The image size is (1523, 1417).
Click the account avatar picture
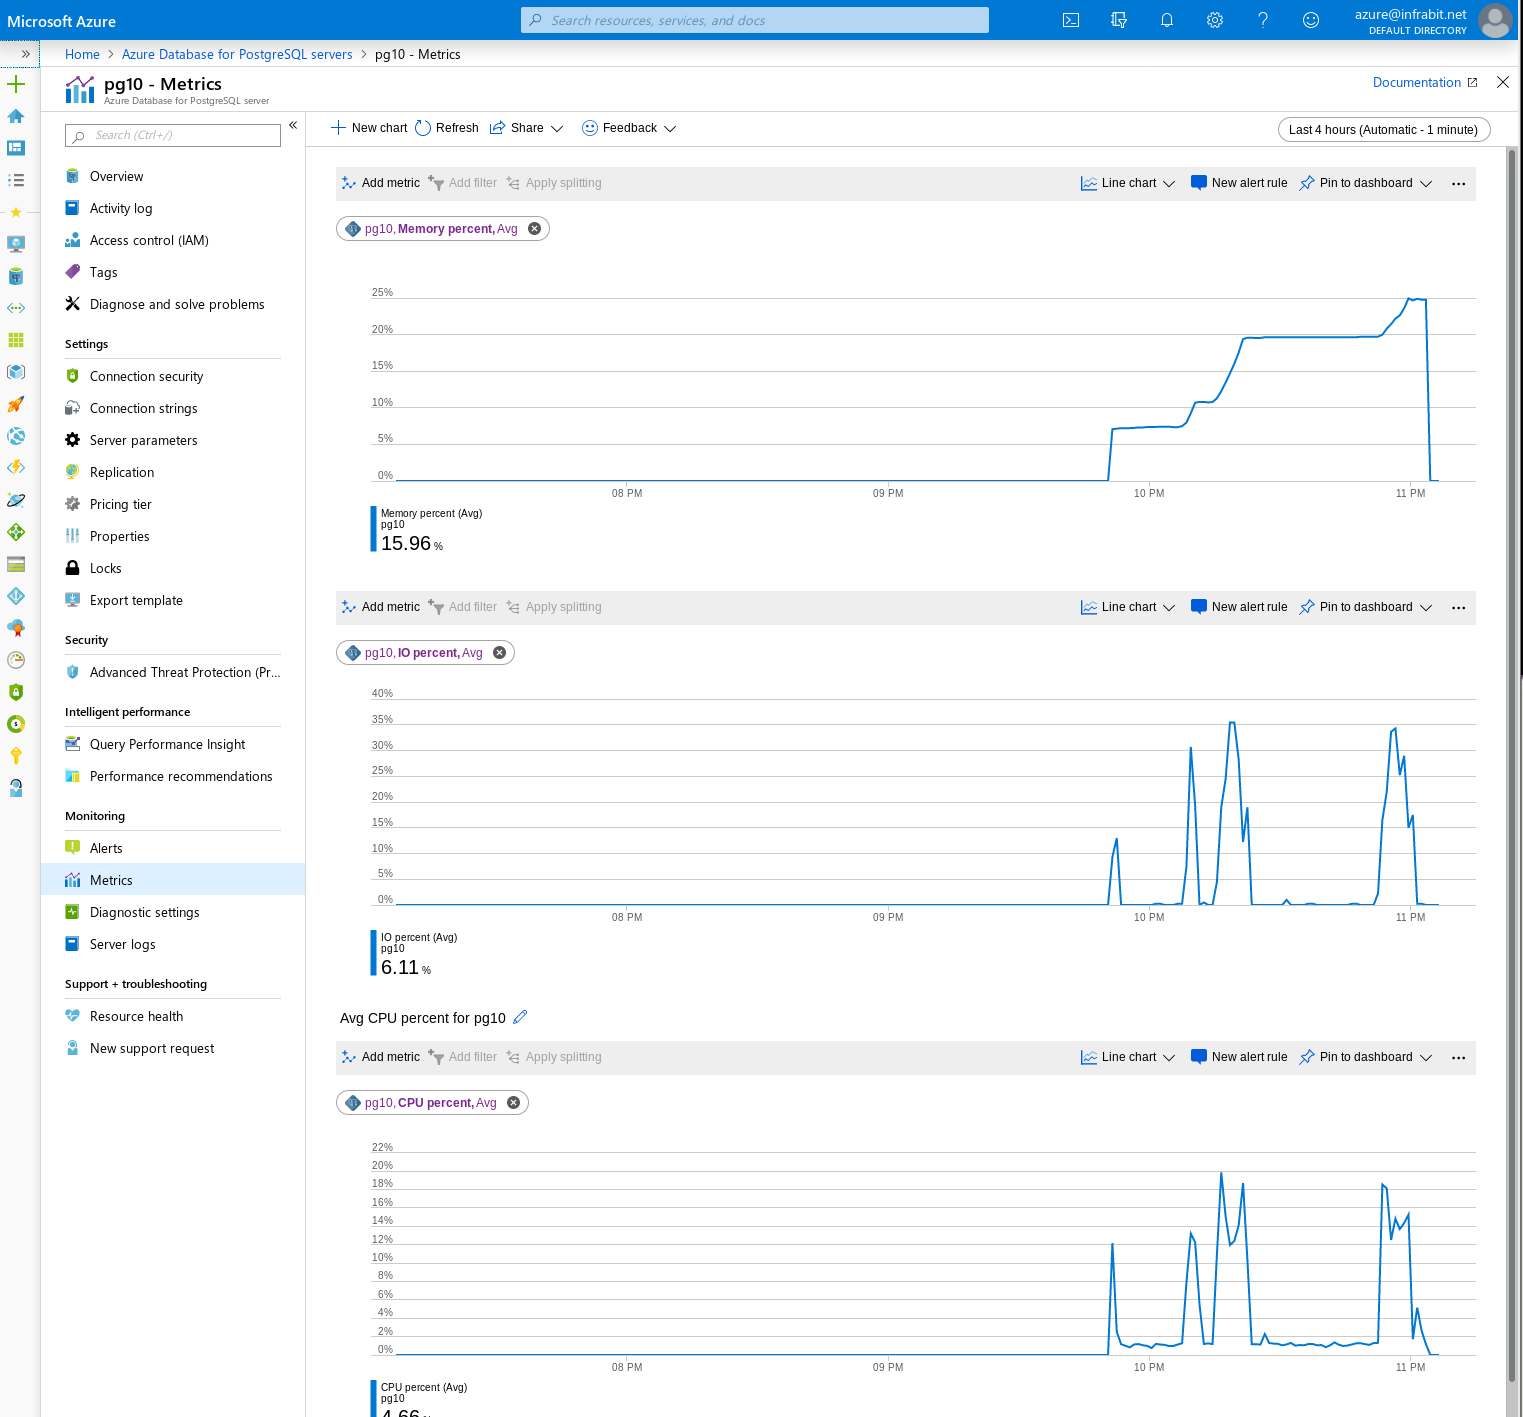1495,20
